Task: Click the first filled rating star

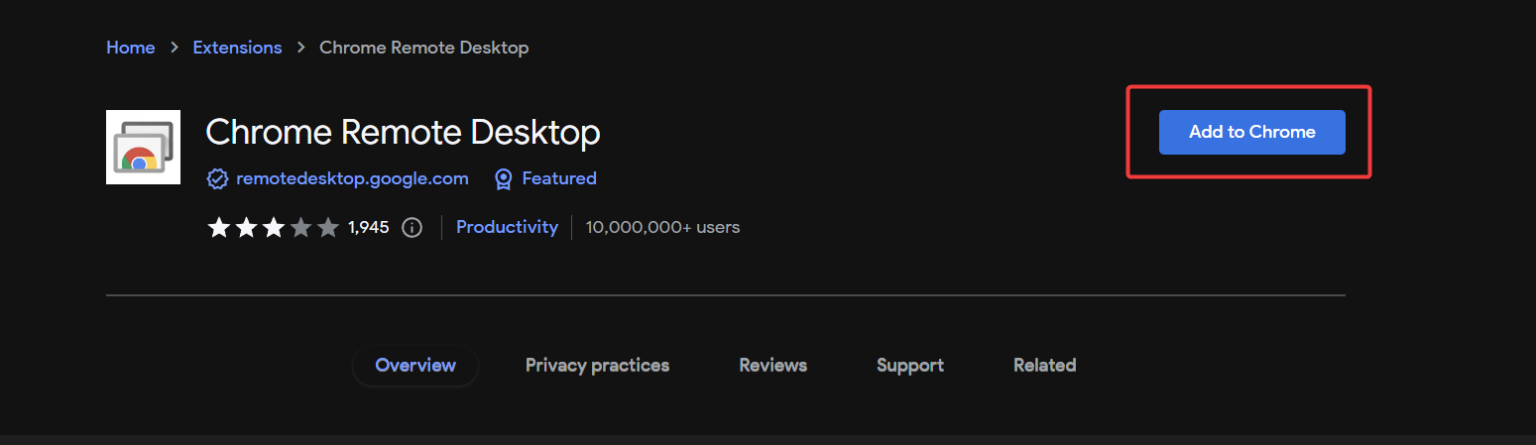Action: click(218, 228)
